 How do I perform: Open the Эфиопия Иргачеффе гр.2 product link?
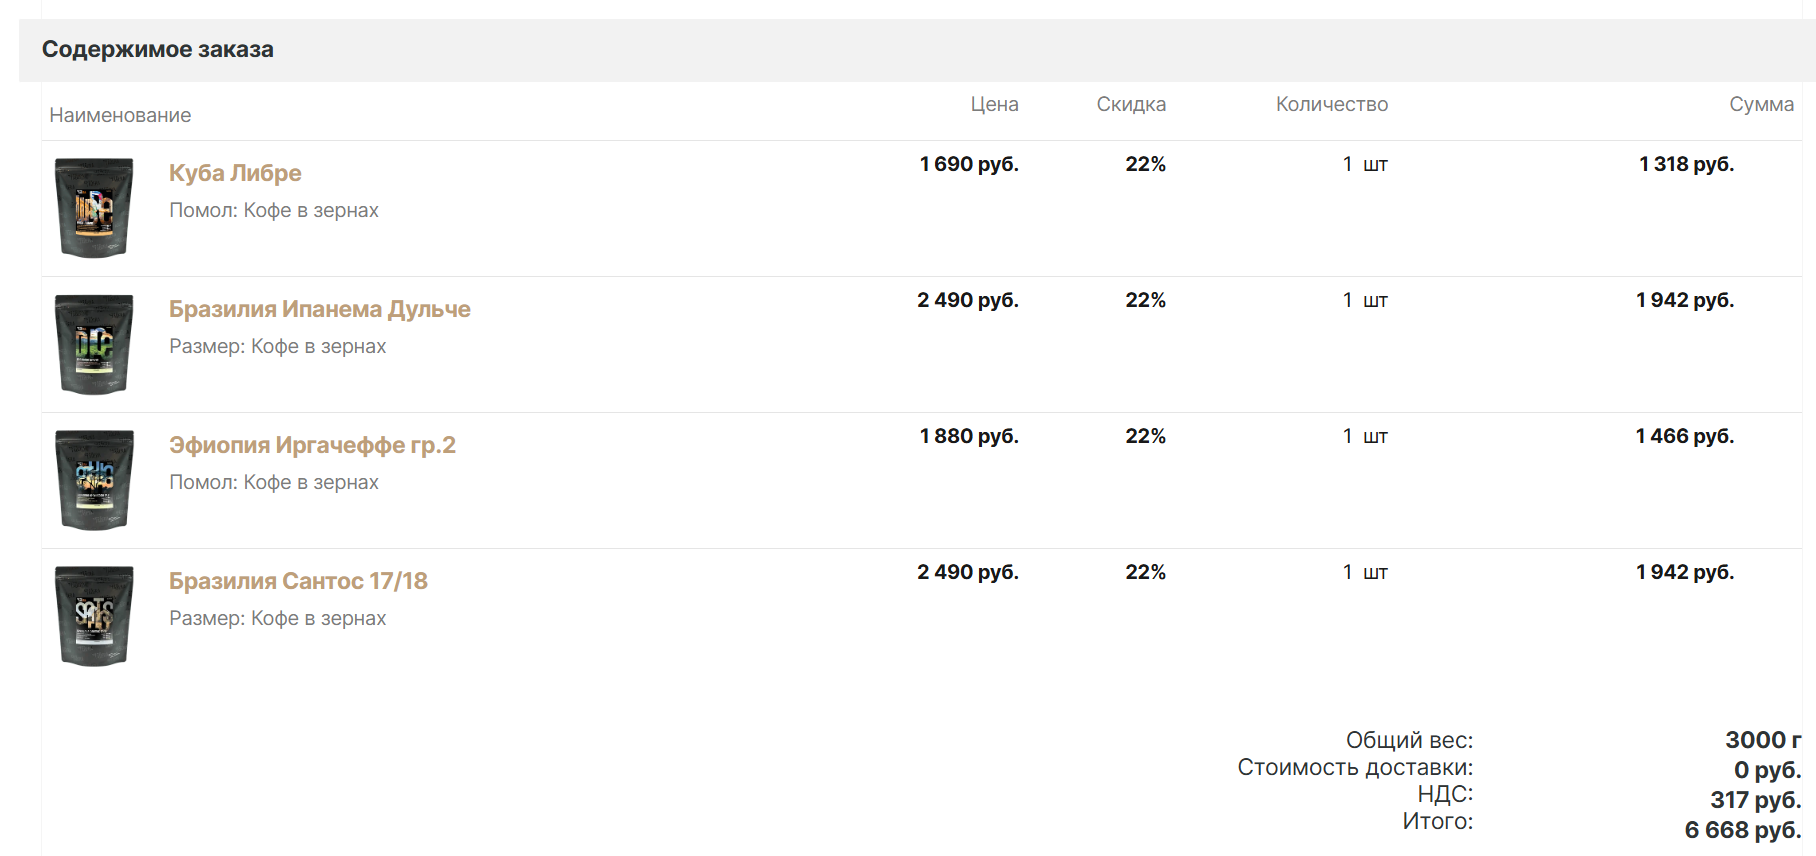point(312,445)
